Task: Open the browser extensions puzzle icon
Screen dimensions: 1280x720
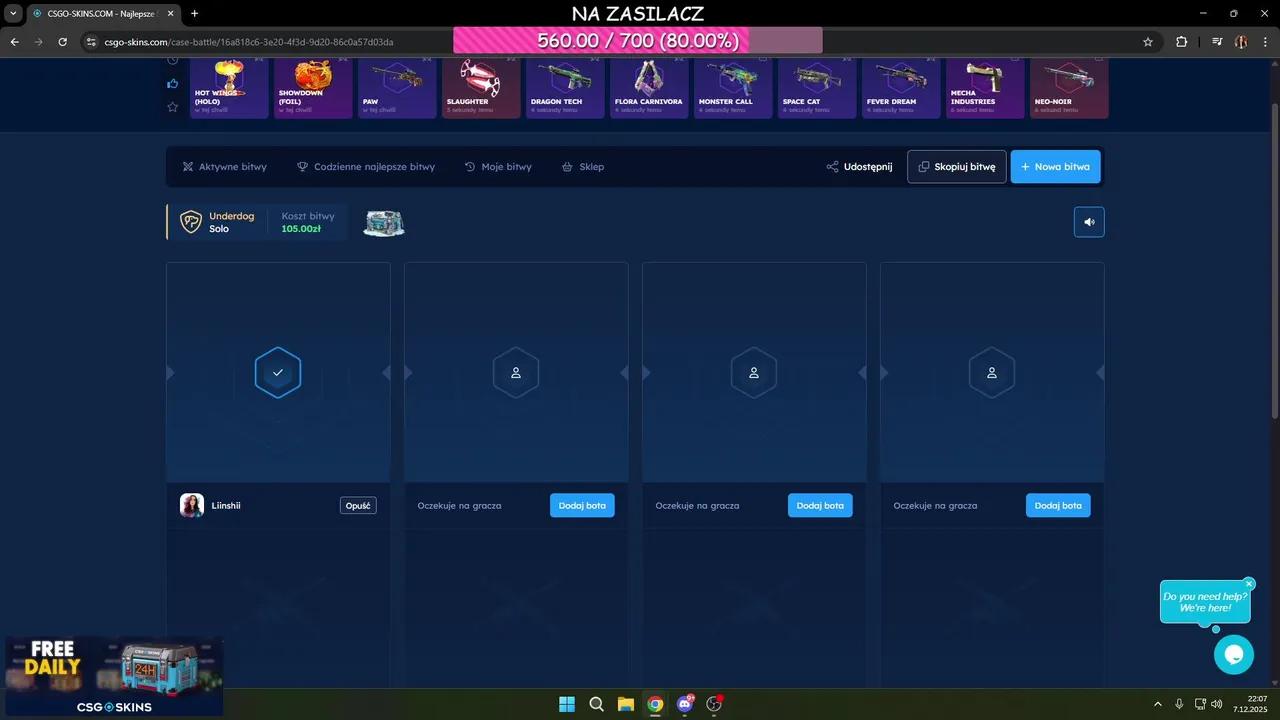Action: 1182,42
